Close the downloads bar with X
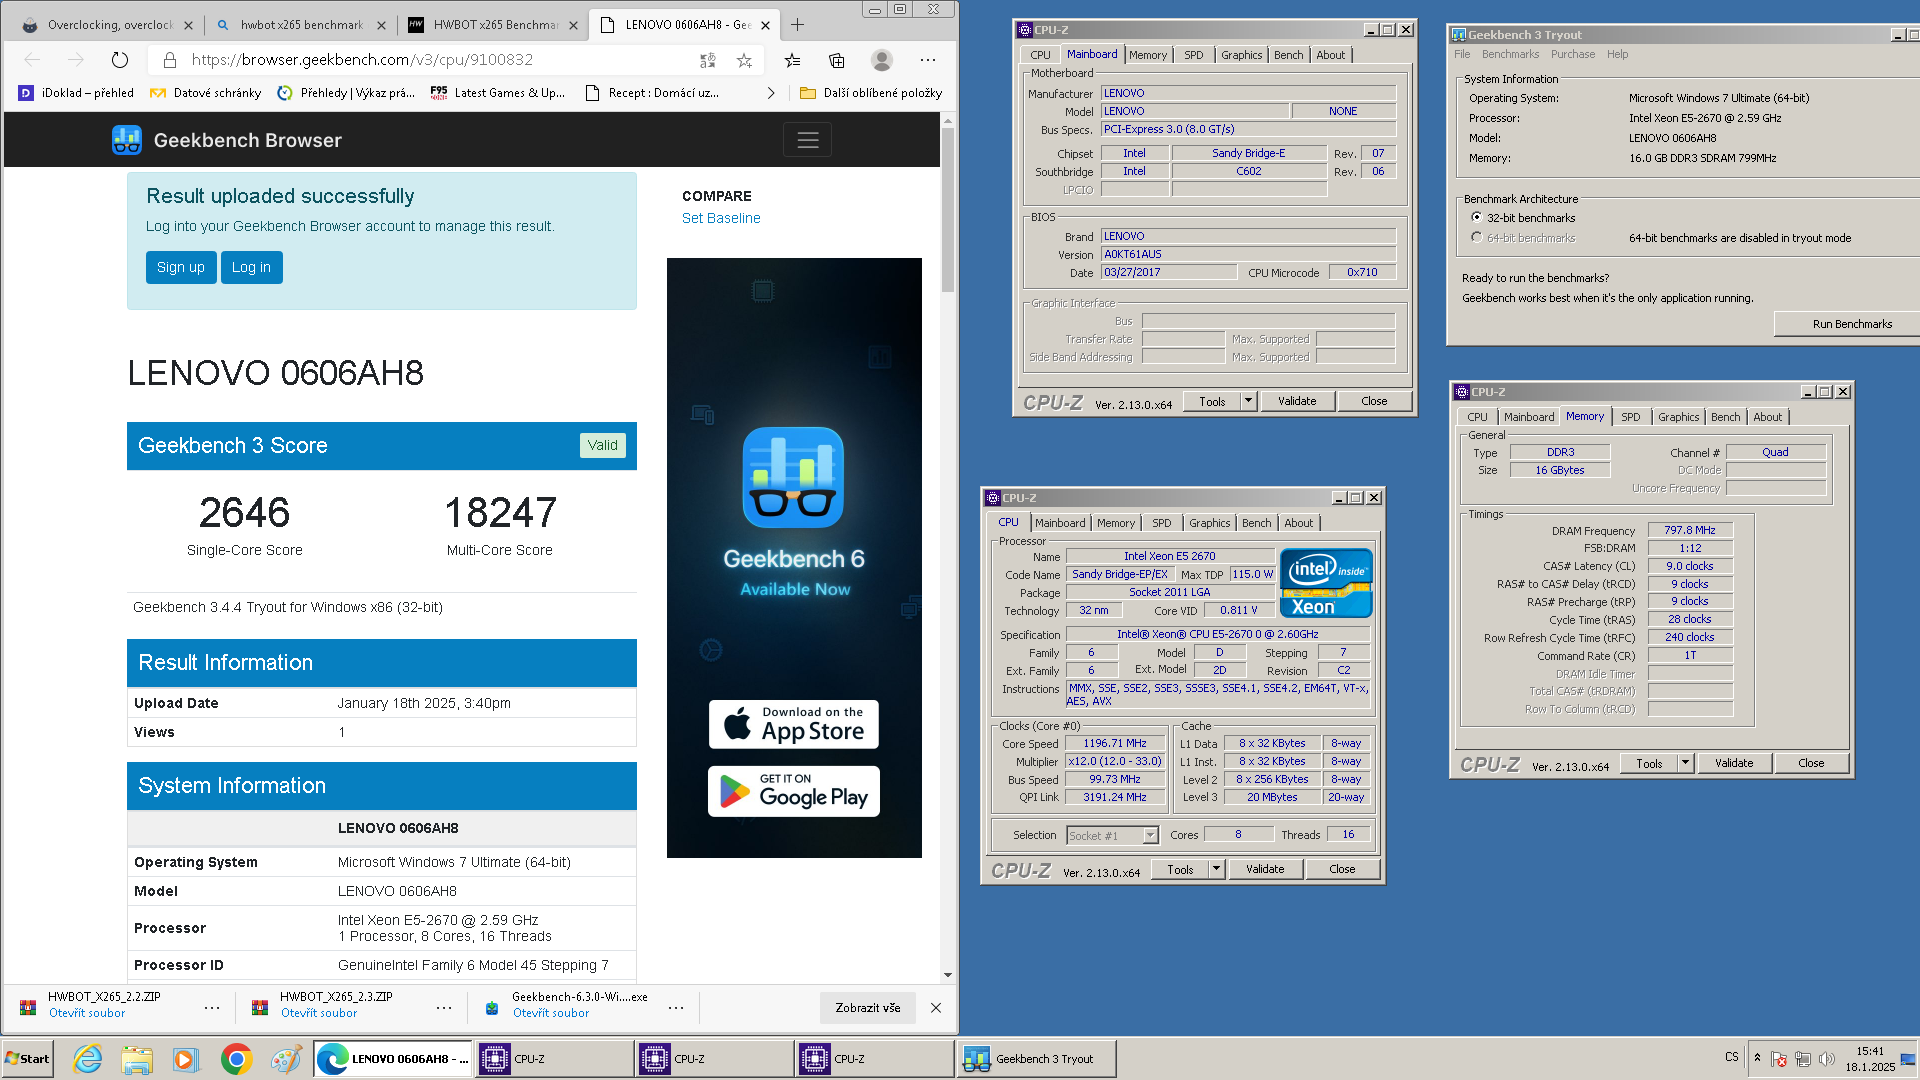Image resolution: width=1920 pixels, height=1080 pixels. pos(936,1008)
